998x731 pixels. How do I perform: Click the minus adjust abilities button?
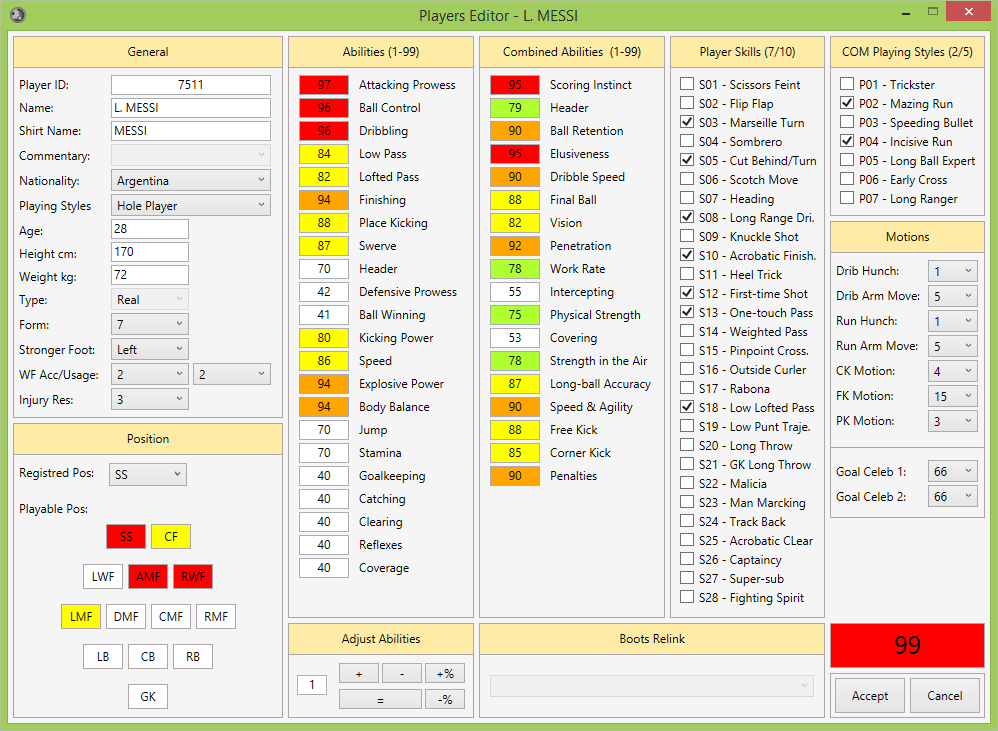402,673
